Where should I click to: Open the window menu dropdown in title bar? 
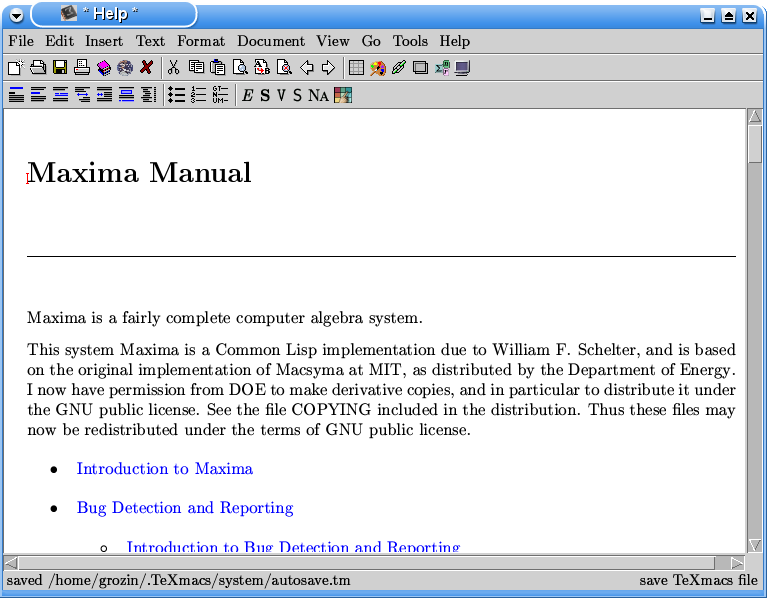pyautogui.click(x=16, y=15)
